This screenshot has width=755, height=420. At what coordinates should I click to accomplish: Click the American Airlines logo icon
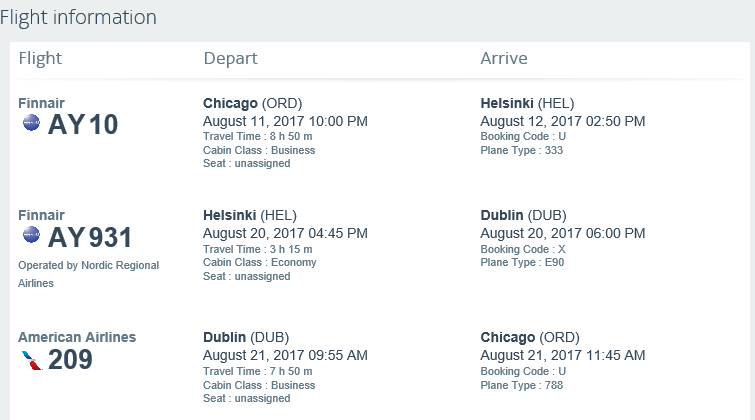click(x=32, y=360)
